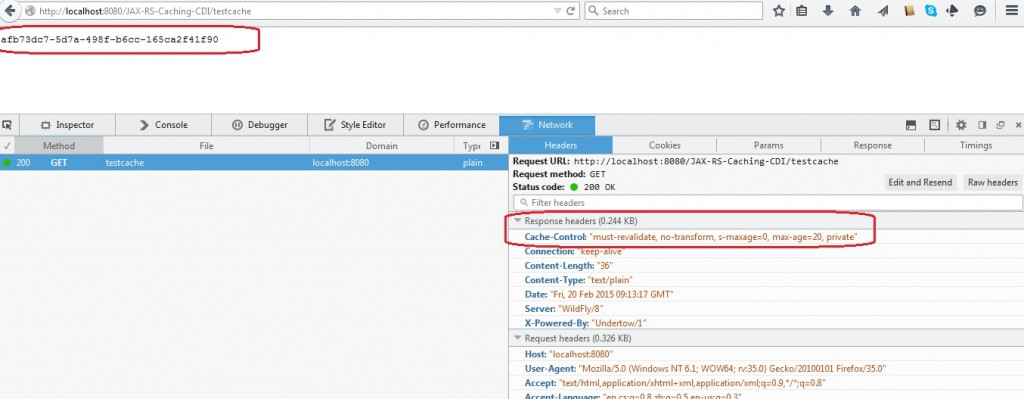The height and width of the screenshot is (399, 1024).
Task: Click the browser back arrow button
Action: coord(9,11)
